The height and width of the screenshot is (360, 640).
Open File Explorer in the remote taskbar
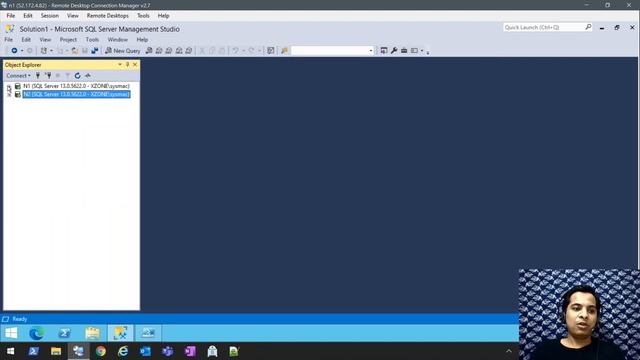(x=93, y=333)
